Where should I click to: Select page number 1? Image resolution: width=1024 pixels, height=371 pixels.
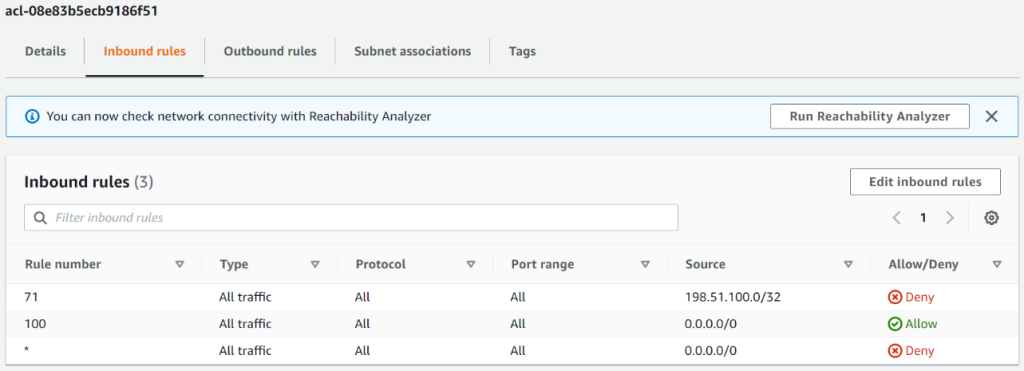tap(923, 218)
